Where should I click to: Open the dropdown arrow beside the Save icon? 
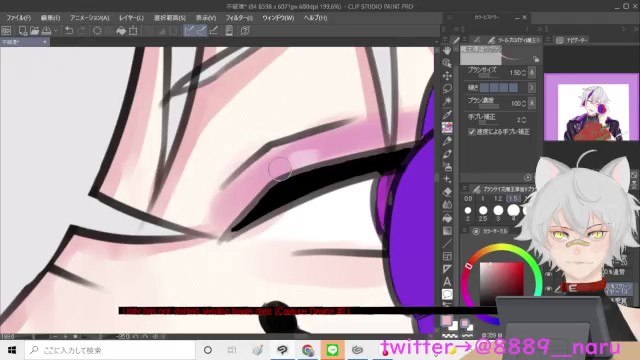click(x=56, y=31)
